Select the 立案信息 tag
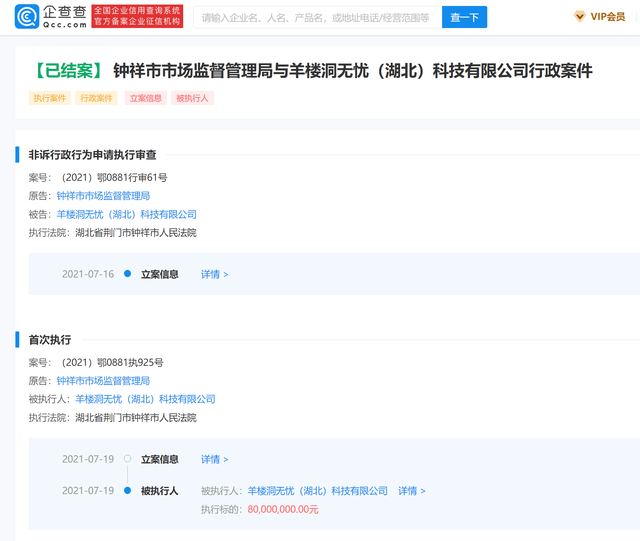640x541 pixels. pyautogui.click(x=145, y=98)
